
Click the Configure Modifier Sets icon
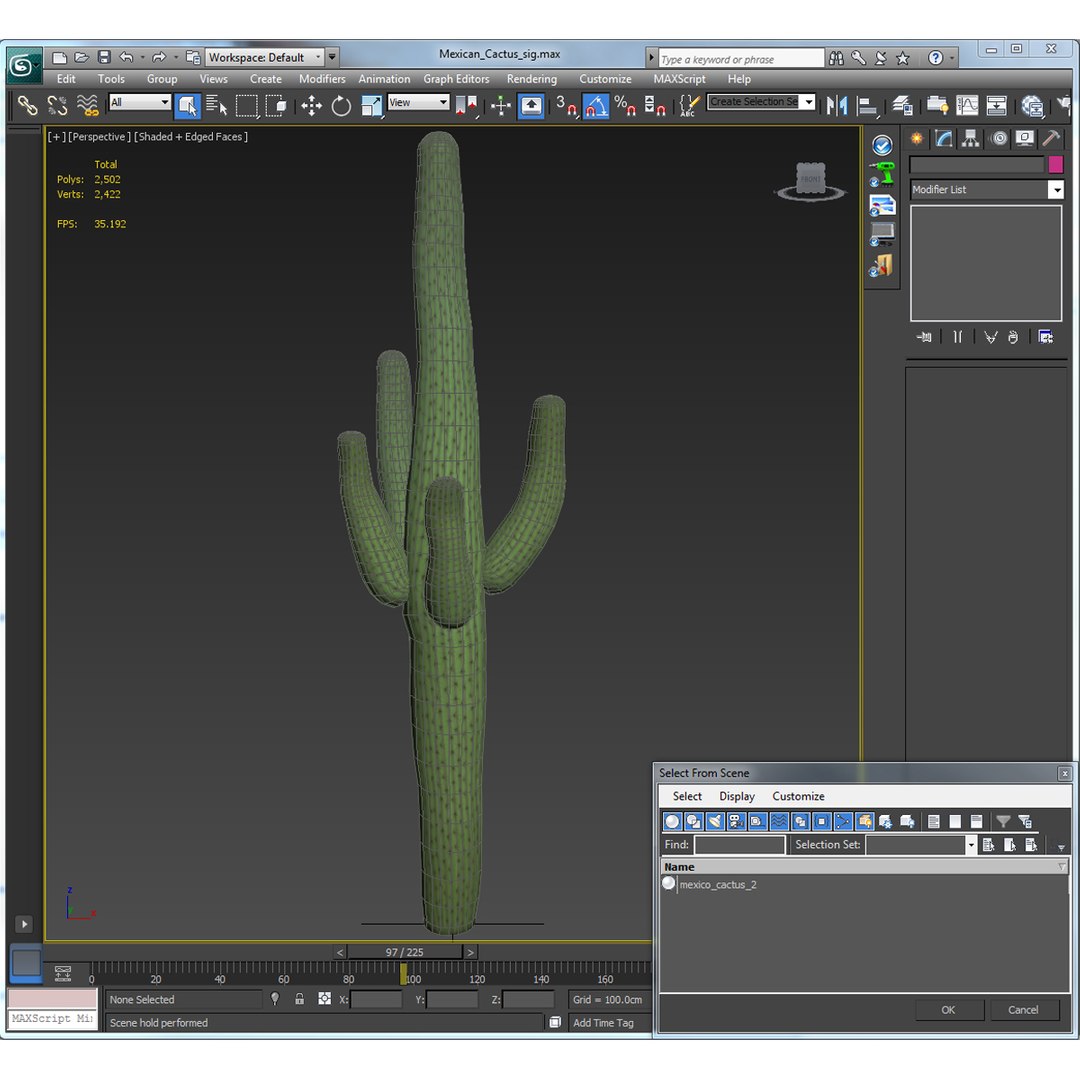(x=1046, y=337)
